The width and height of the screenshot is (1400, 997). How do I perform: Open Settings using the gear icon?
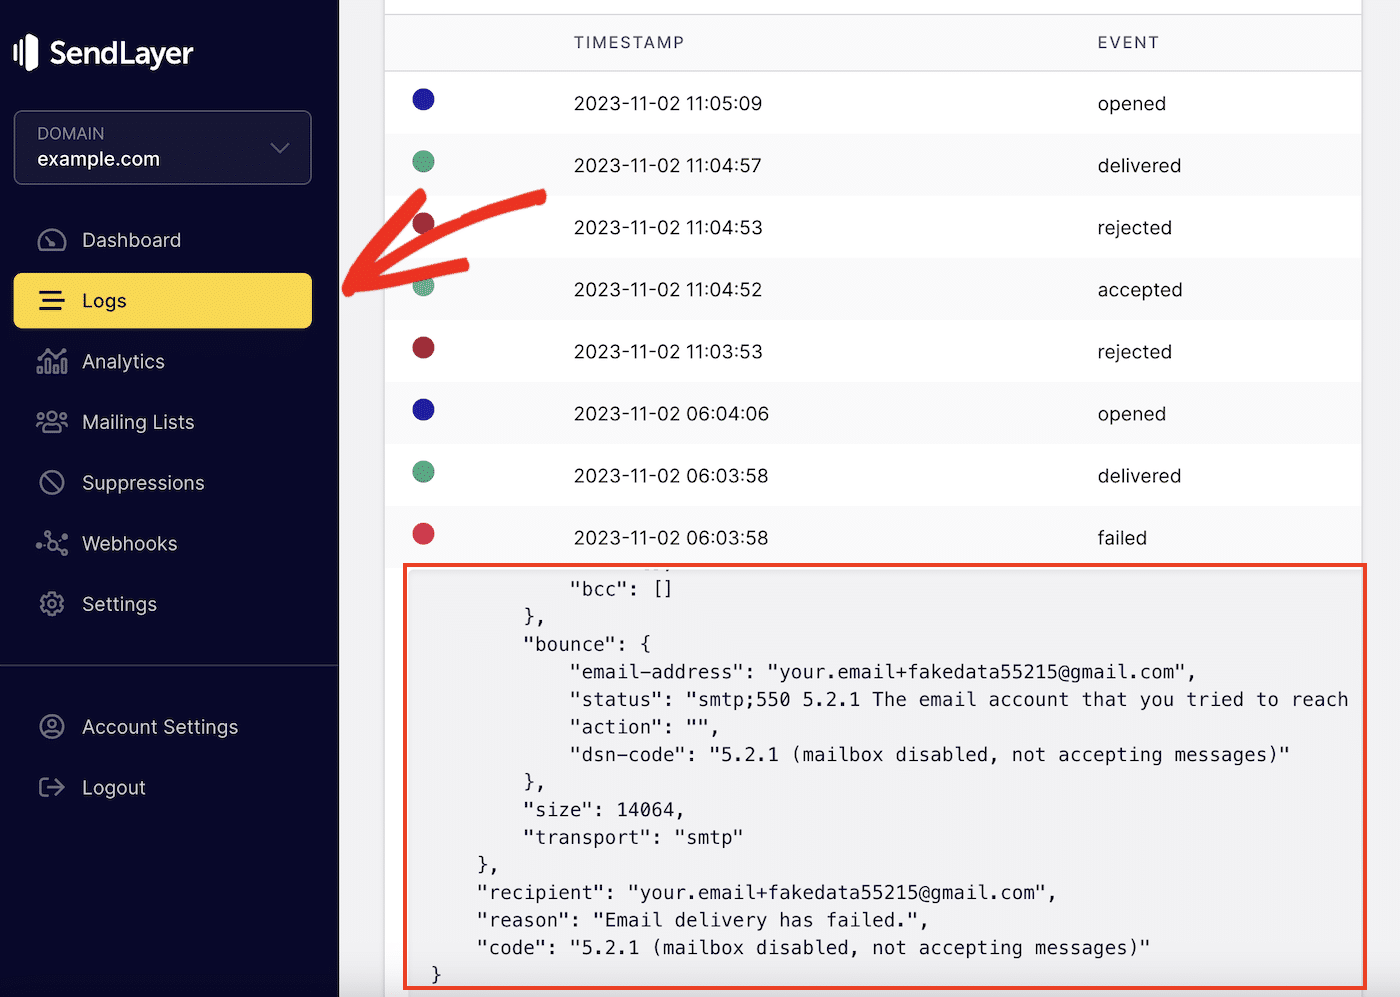coord(51,604)
